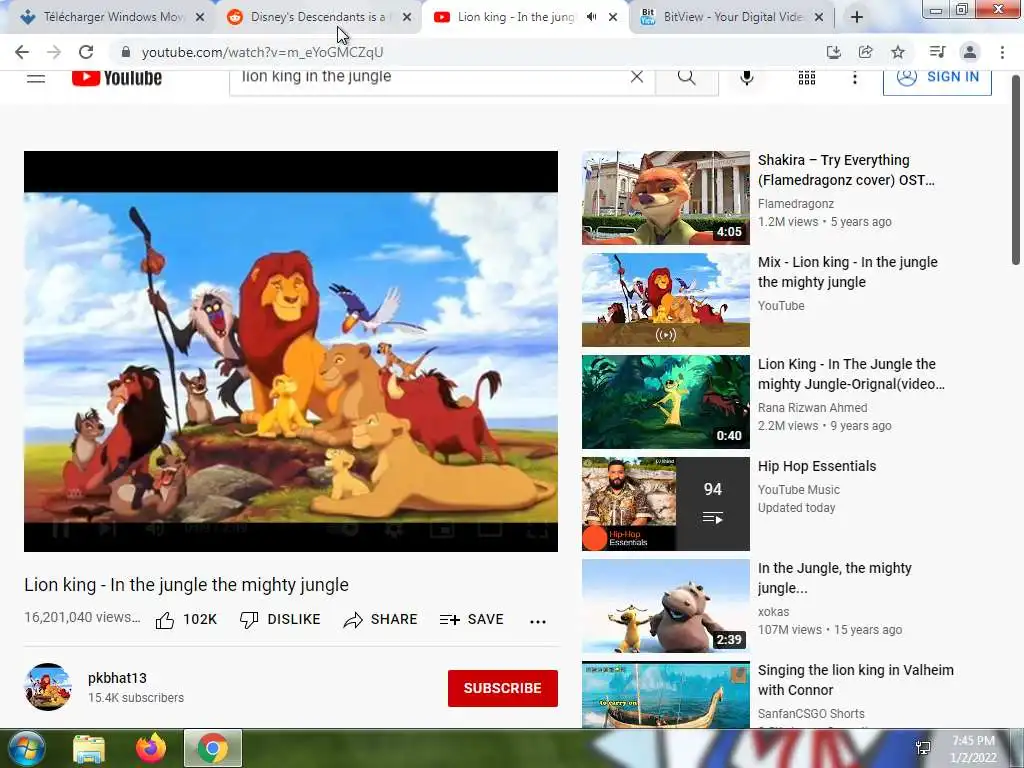Switch to Disney's Descendants tab
Screen dimensions: 1024x768
pyautogui.click(x=319, y=17)
